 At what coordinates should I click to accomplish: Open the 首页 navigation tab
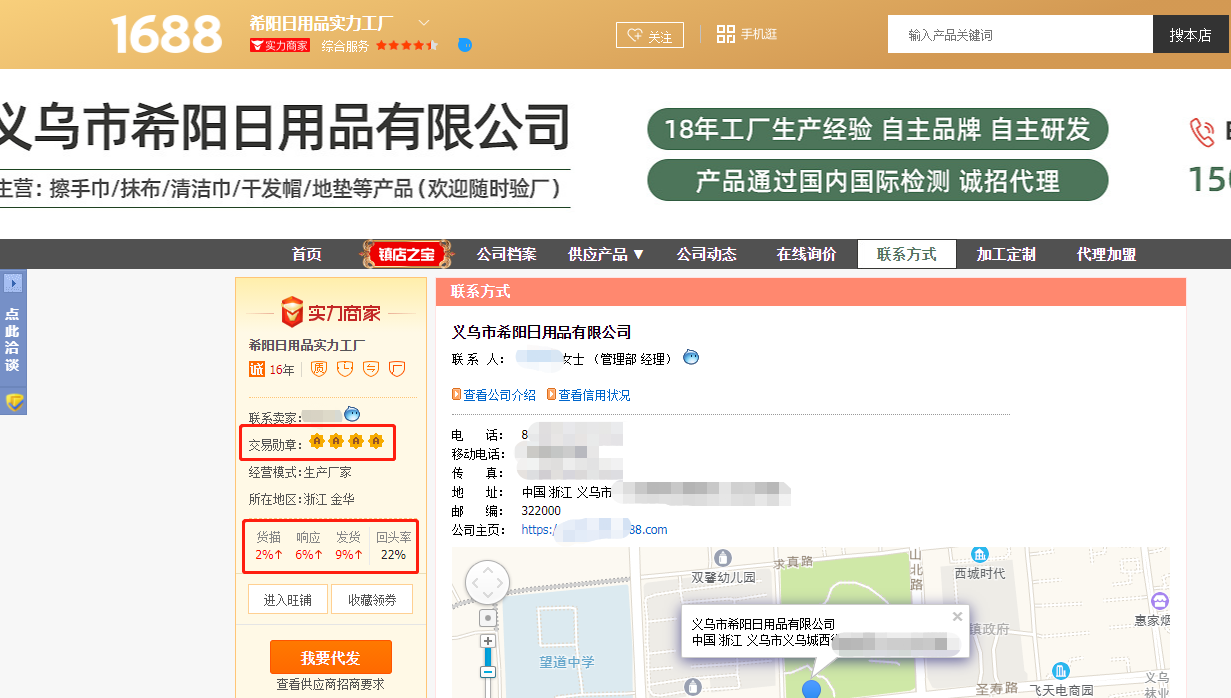click(x=307, y=254)
